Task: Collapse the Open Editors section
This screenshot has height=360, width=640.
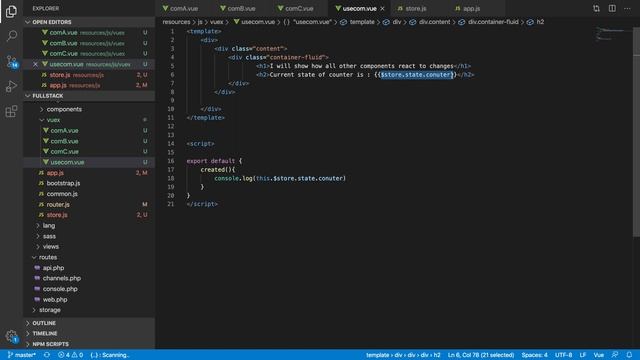Action: tap(89, 22)
